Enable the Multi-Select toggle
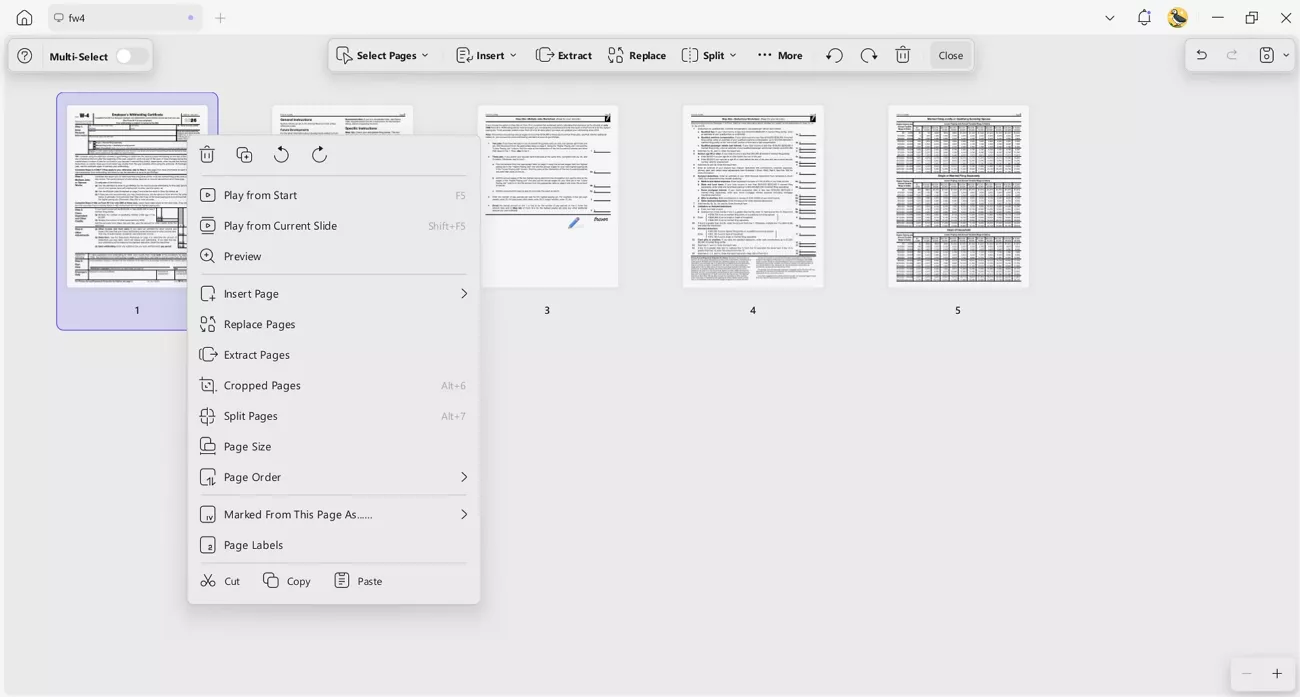The image size is (1300, 697). (x=126, y=57)
